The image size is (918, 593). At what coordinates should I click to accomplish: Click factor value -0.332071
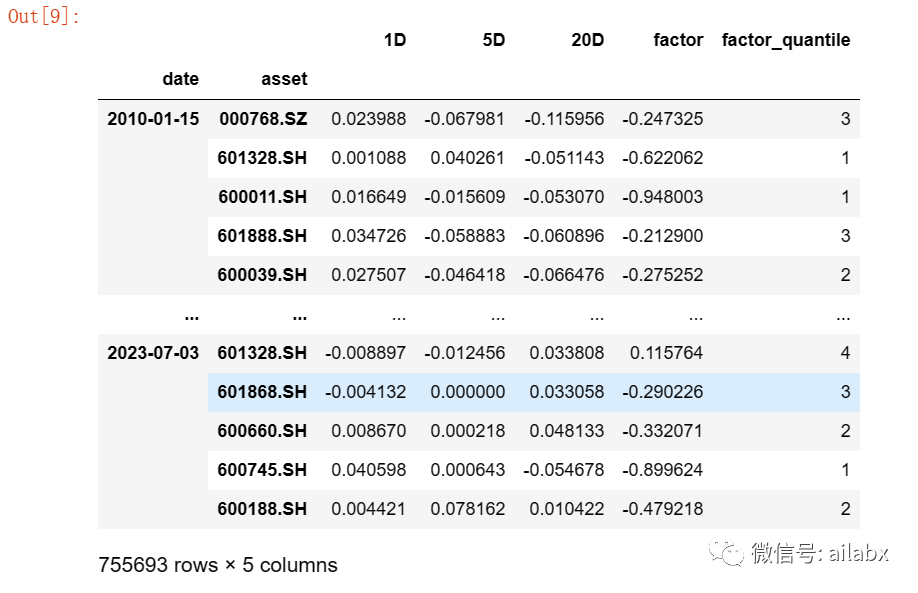[662, 431]
